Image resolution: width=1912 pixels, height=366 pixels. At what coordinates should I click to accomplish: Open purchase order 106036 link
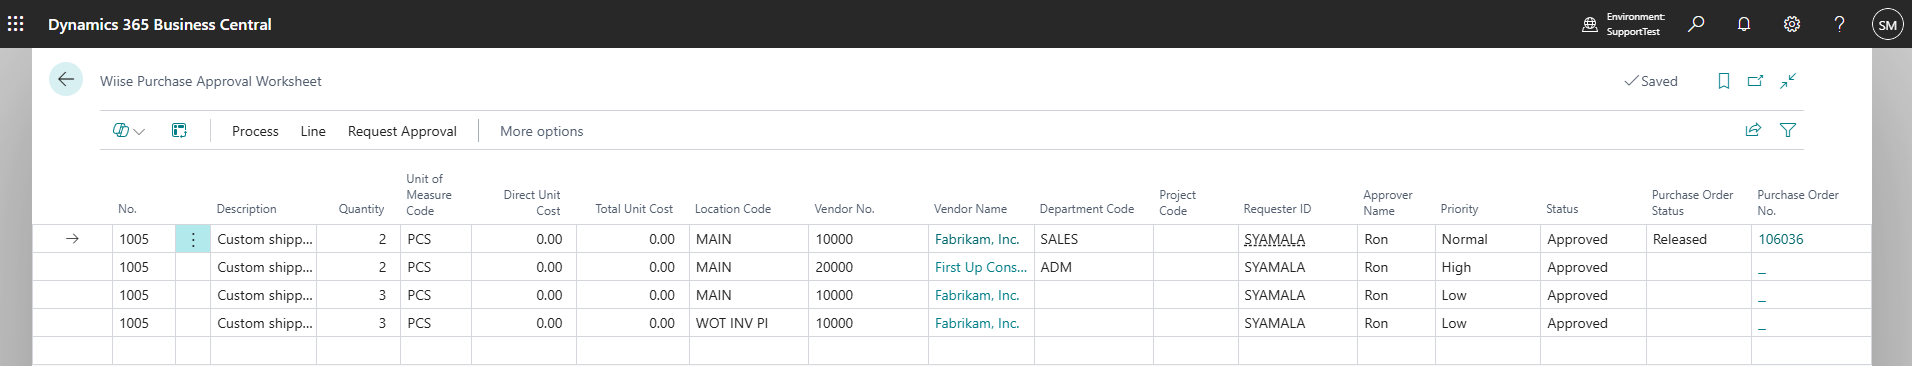tap(1781, 239)
